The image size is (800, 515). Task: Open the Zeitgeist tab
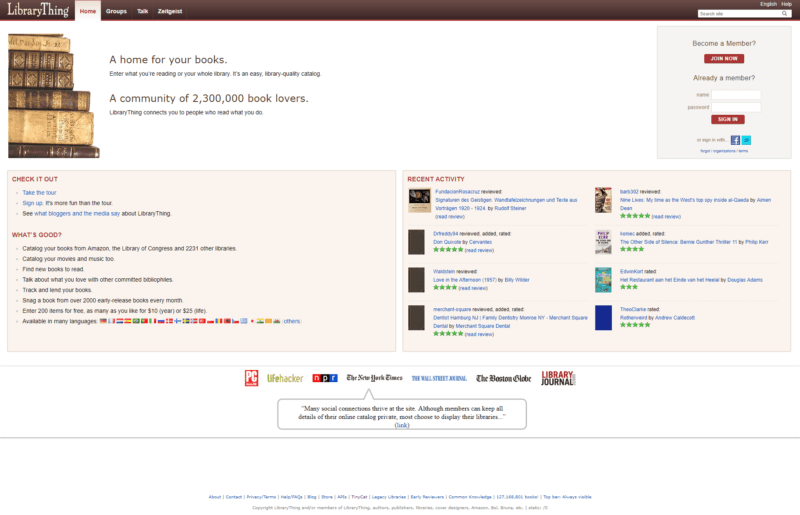170,11
